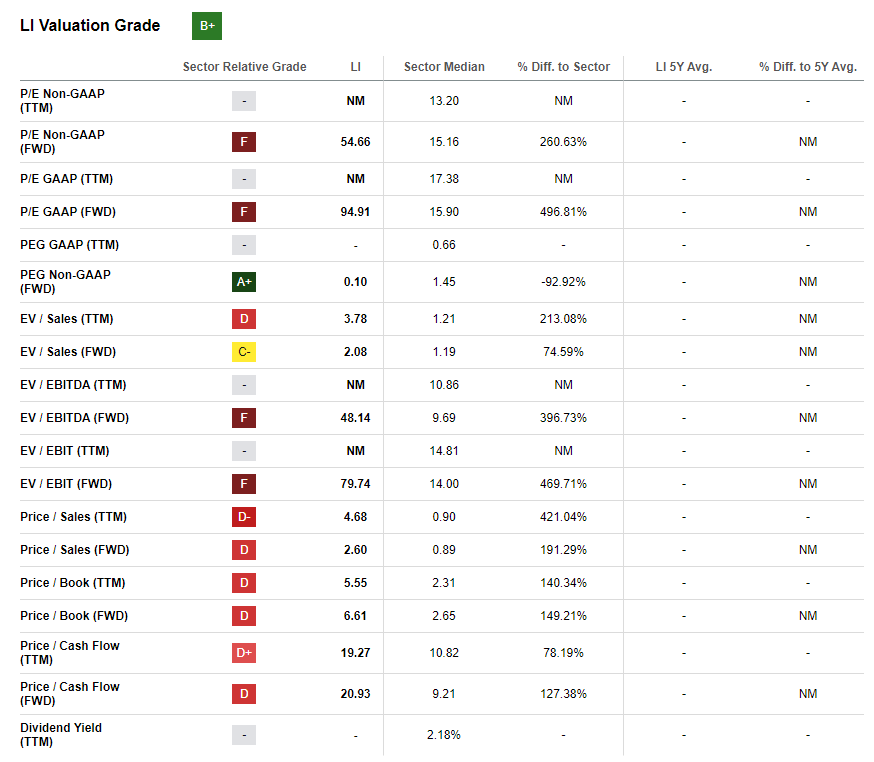Image resolution: width=874 pixels, height=762 pixels.
Task: Open the EV / EBITDA (FWD) metric link
Action: pos(75,418)
